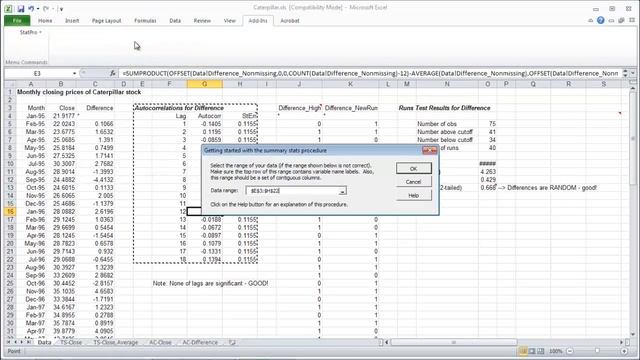Click the 'Number of obs' label cell
This screenshot has width=640, height=360.
[x=437, y=124]
